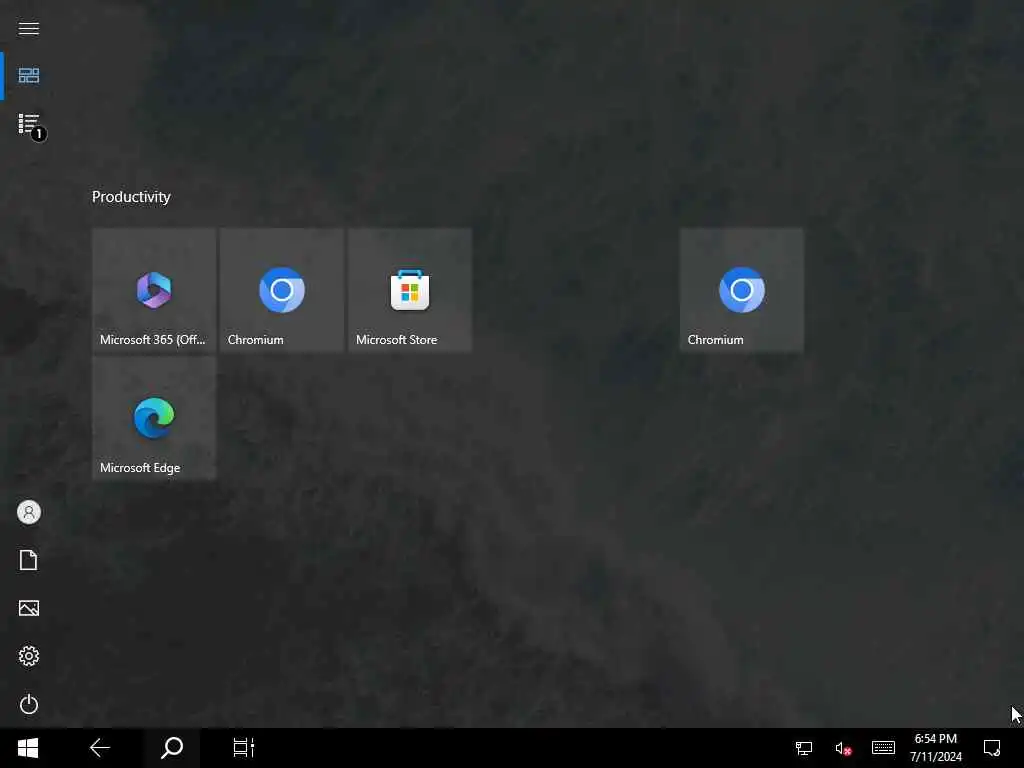Open the touch keyboard icon
The image size is (1024, 768).
[884, 748]
